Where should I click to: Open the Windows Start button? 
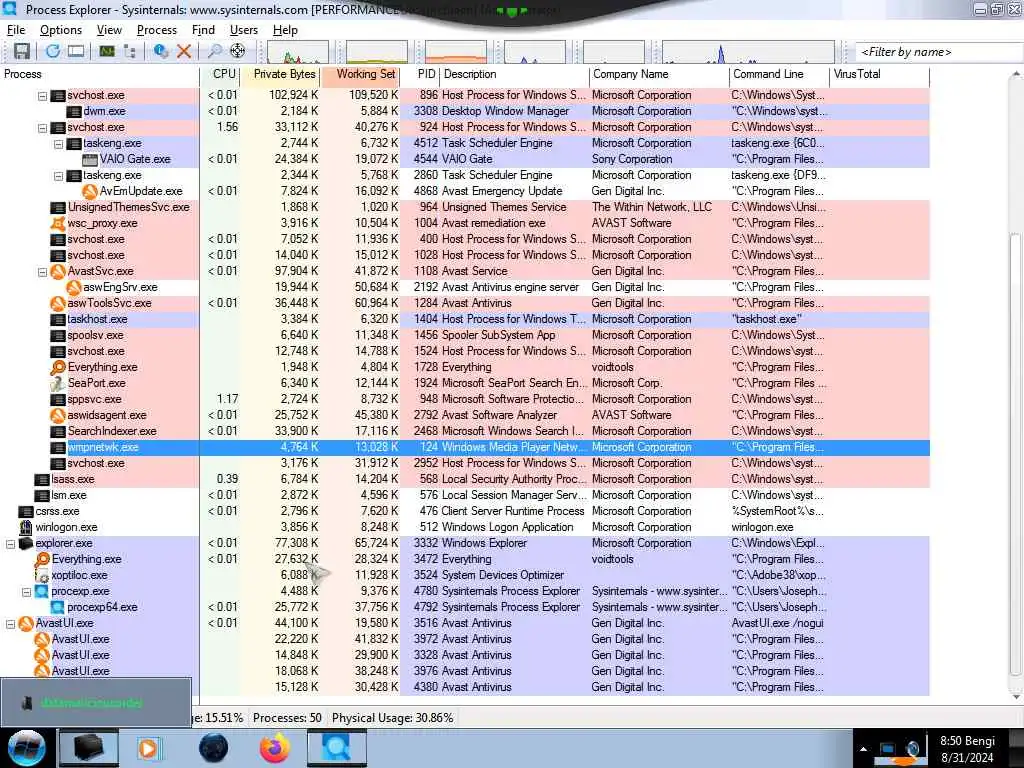[27, 748]
